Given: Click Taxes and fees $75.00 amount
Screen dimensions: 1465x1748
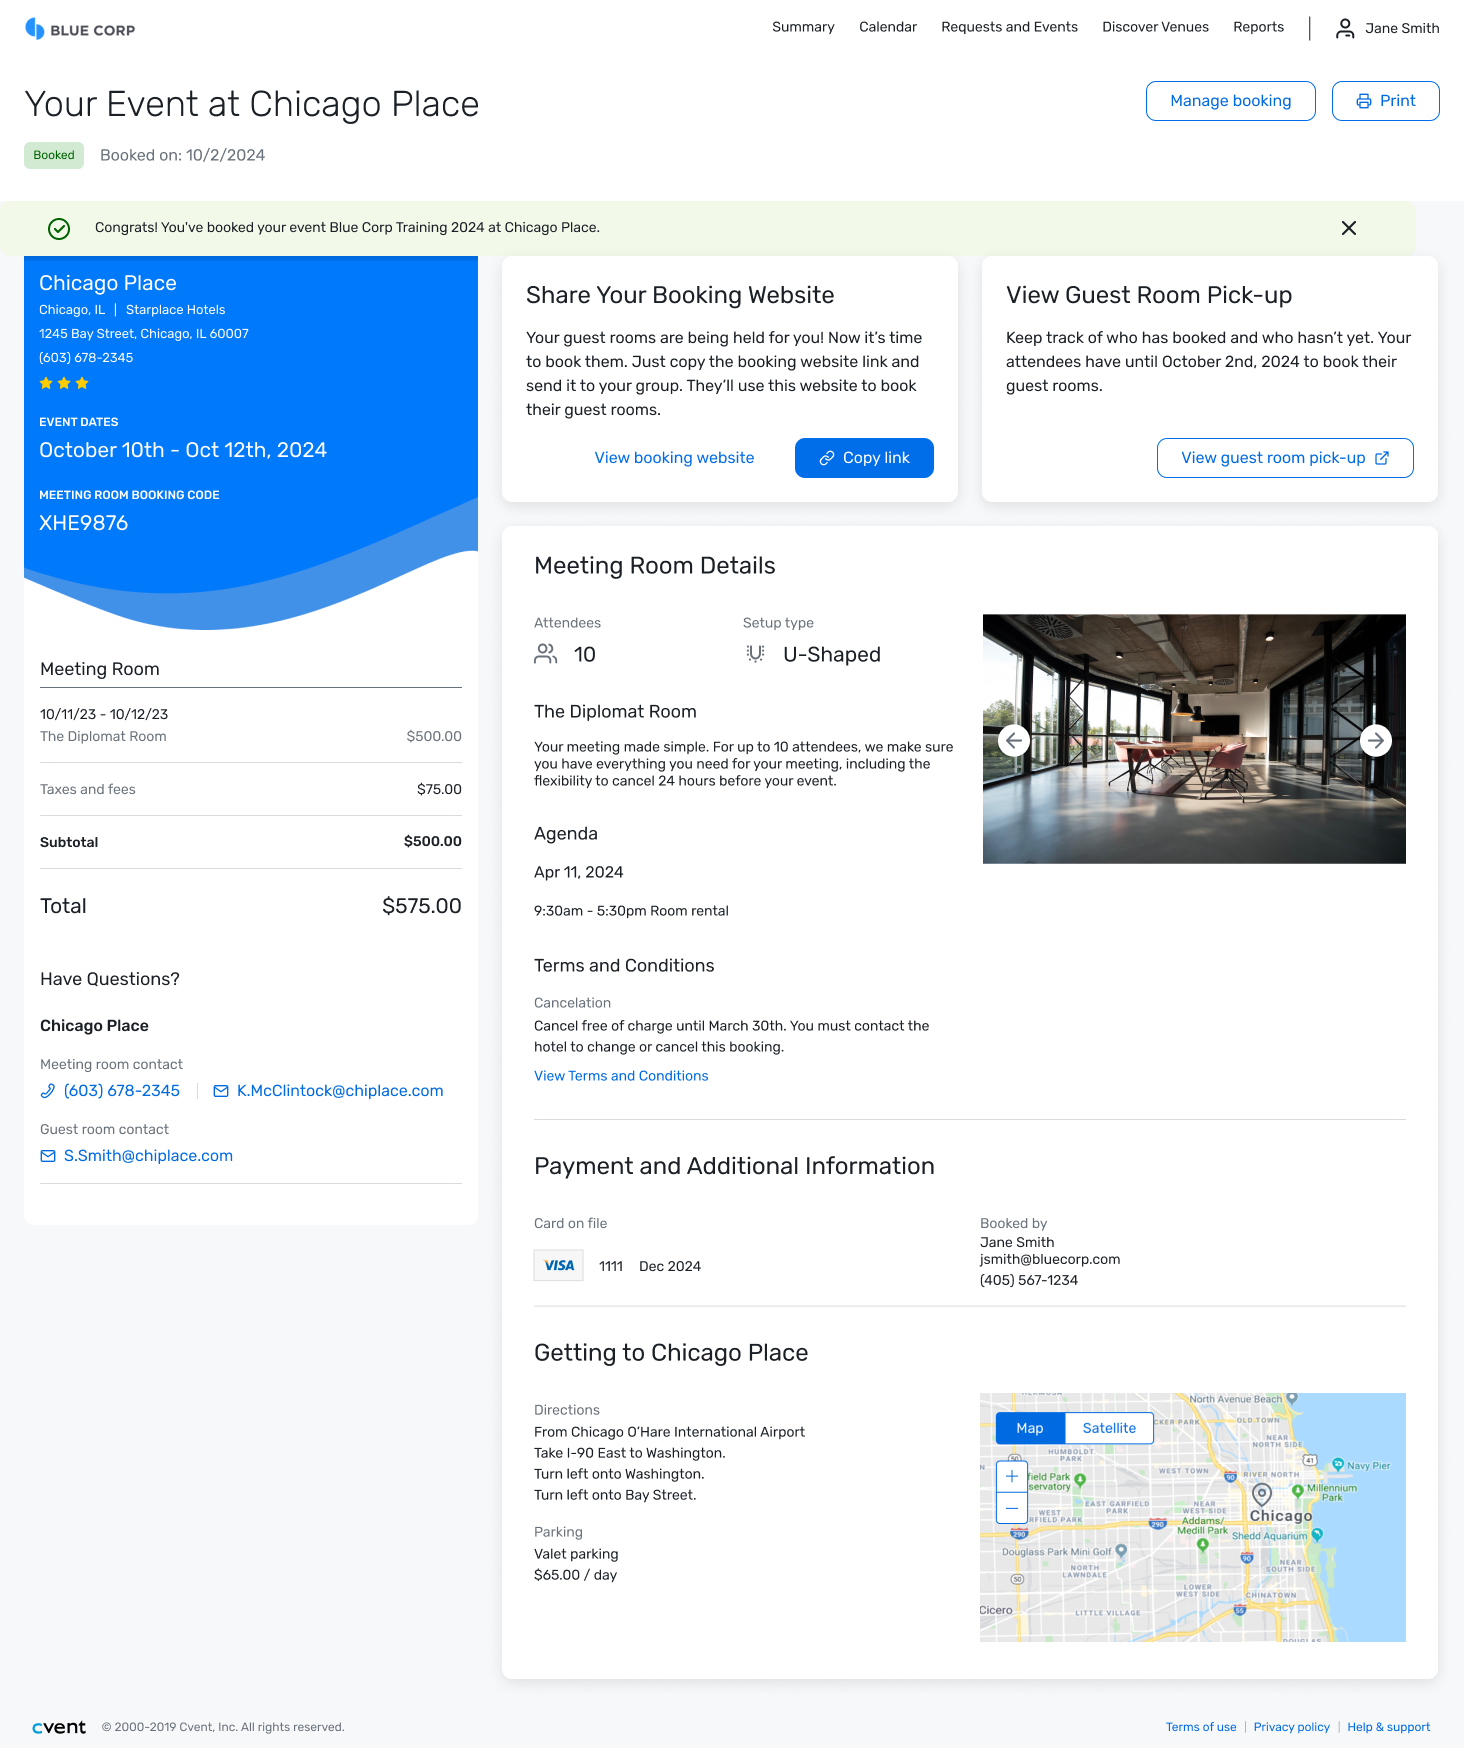Looking at the screenshot, I should click(439, 789).
